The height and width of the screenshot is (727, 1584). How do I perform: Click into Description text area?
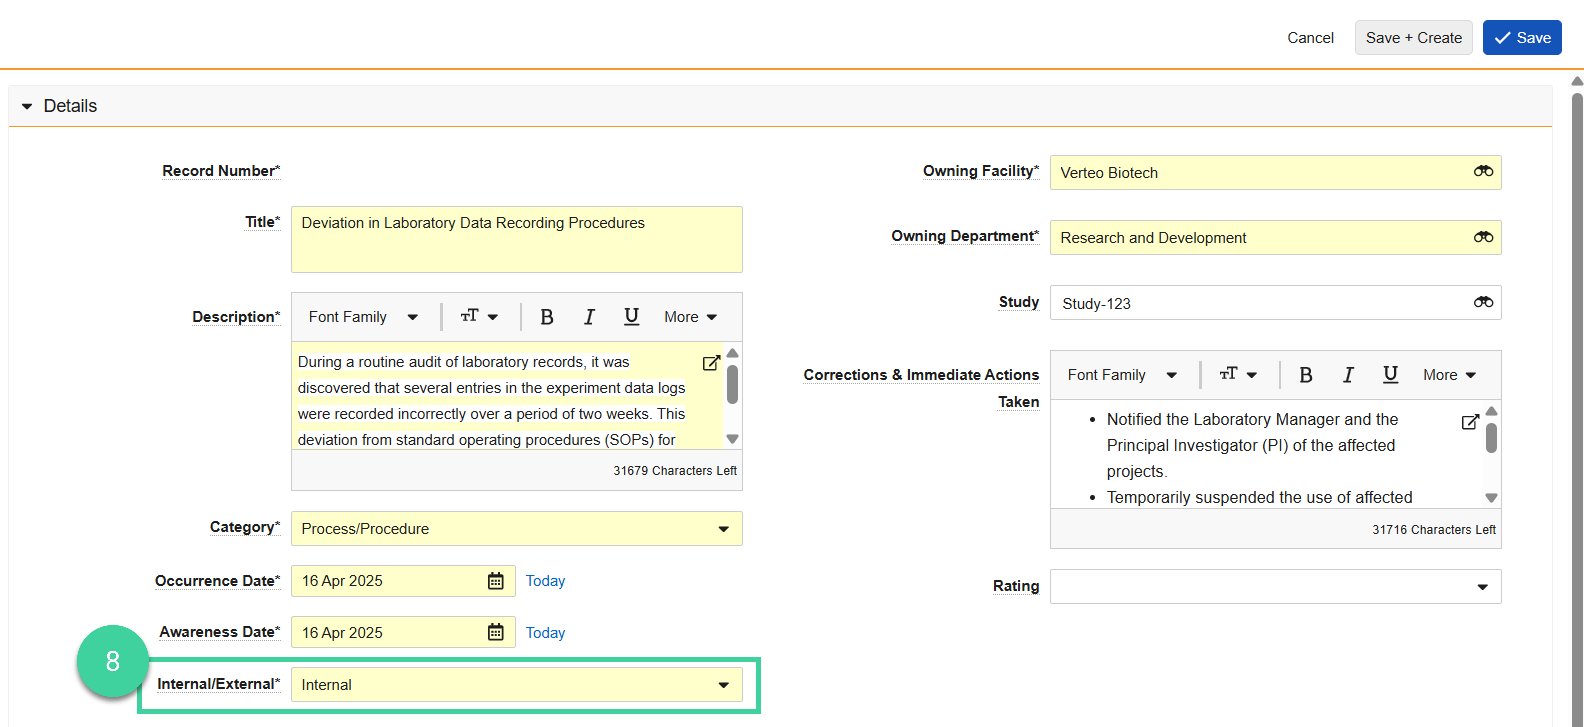(507, 397)
